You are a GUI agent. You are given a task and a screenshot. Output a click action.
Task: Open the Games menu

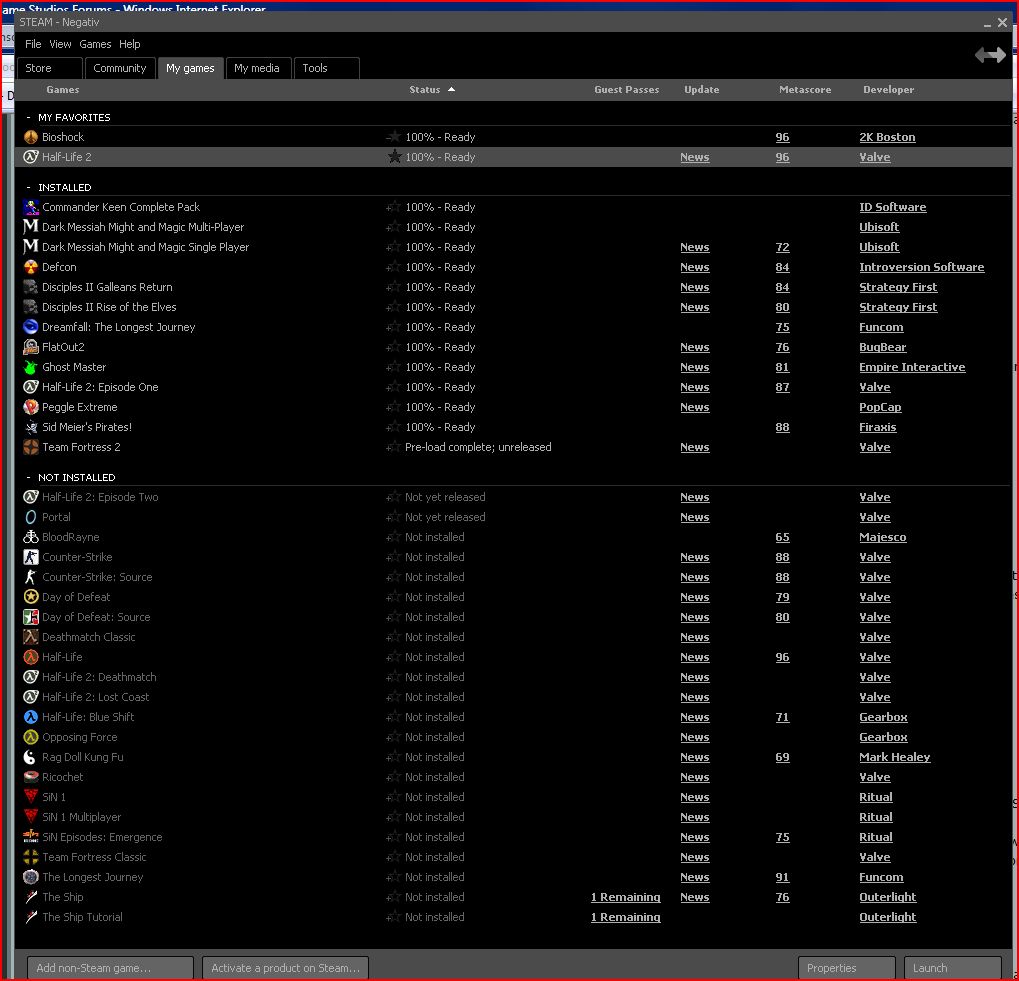pyautogui.click(x=96, y=44)
